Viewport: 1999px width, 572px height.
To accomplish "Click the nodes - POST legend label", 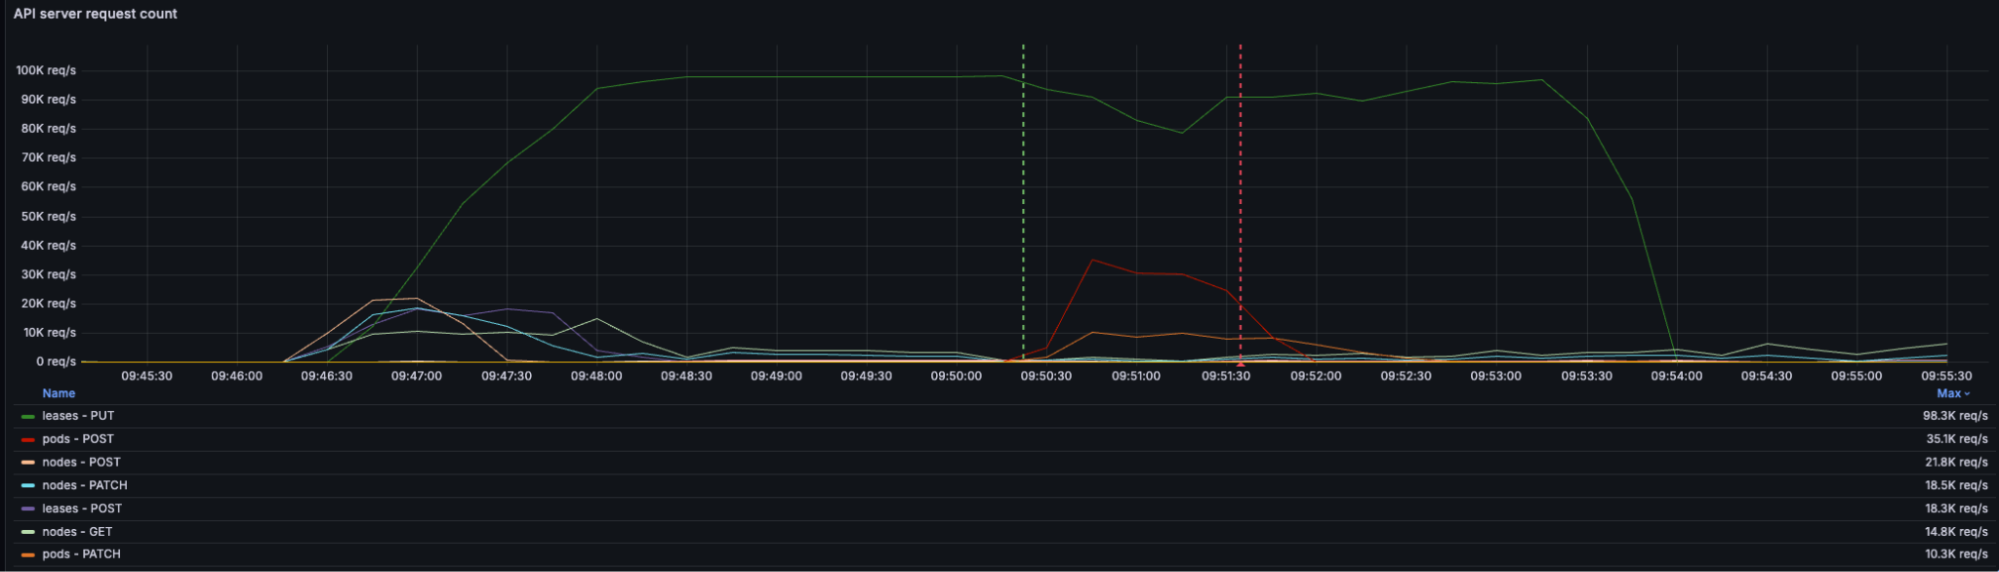I will (x=81, y=462).
